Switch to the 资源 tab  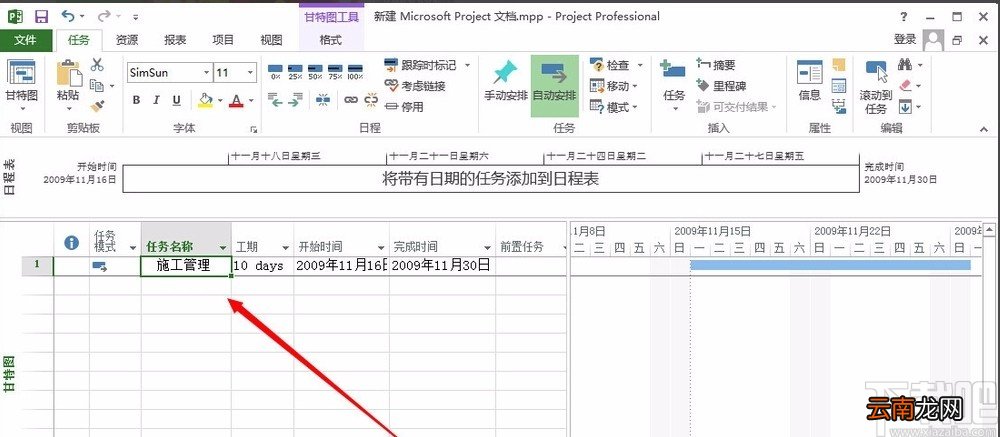[x=127, y=40]
